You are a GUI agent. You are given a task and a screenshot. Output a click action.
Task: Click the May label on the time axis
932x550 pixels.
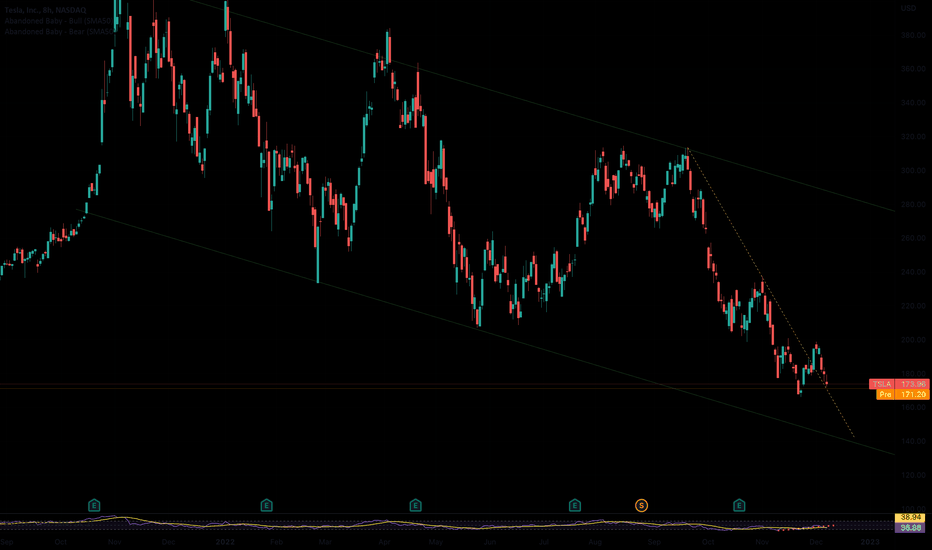436,542
